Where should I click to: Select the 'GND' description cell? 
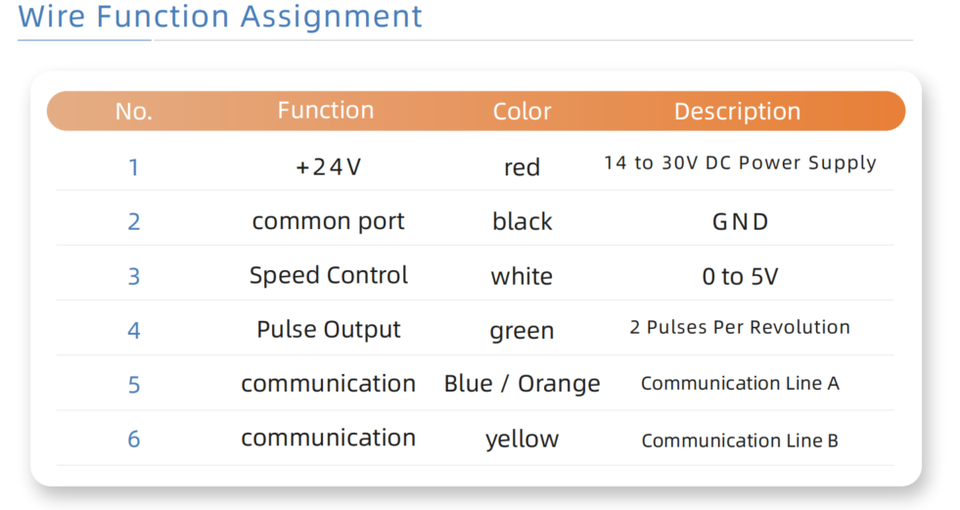point(740,222)
